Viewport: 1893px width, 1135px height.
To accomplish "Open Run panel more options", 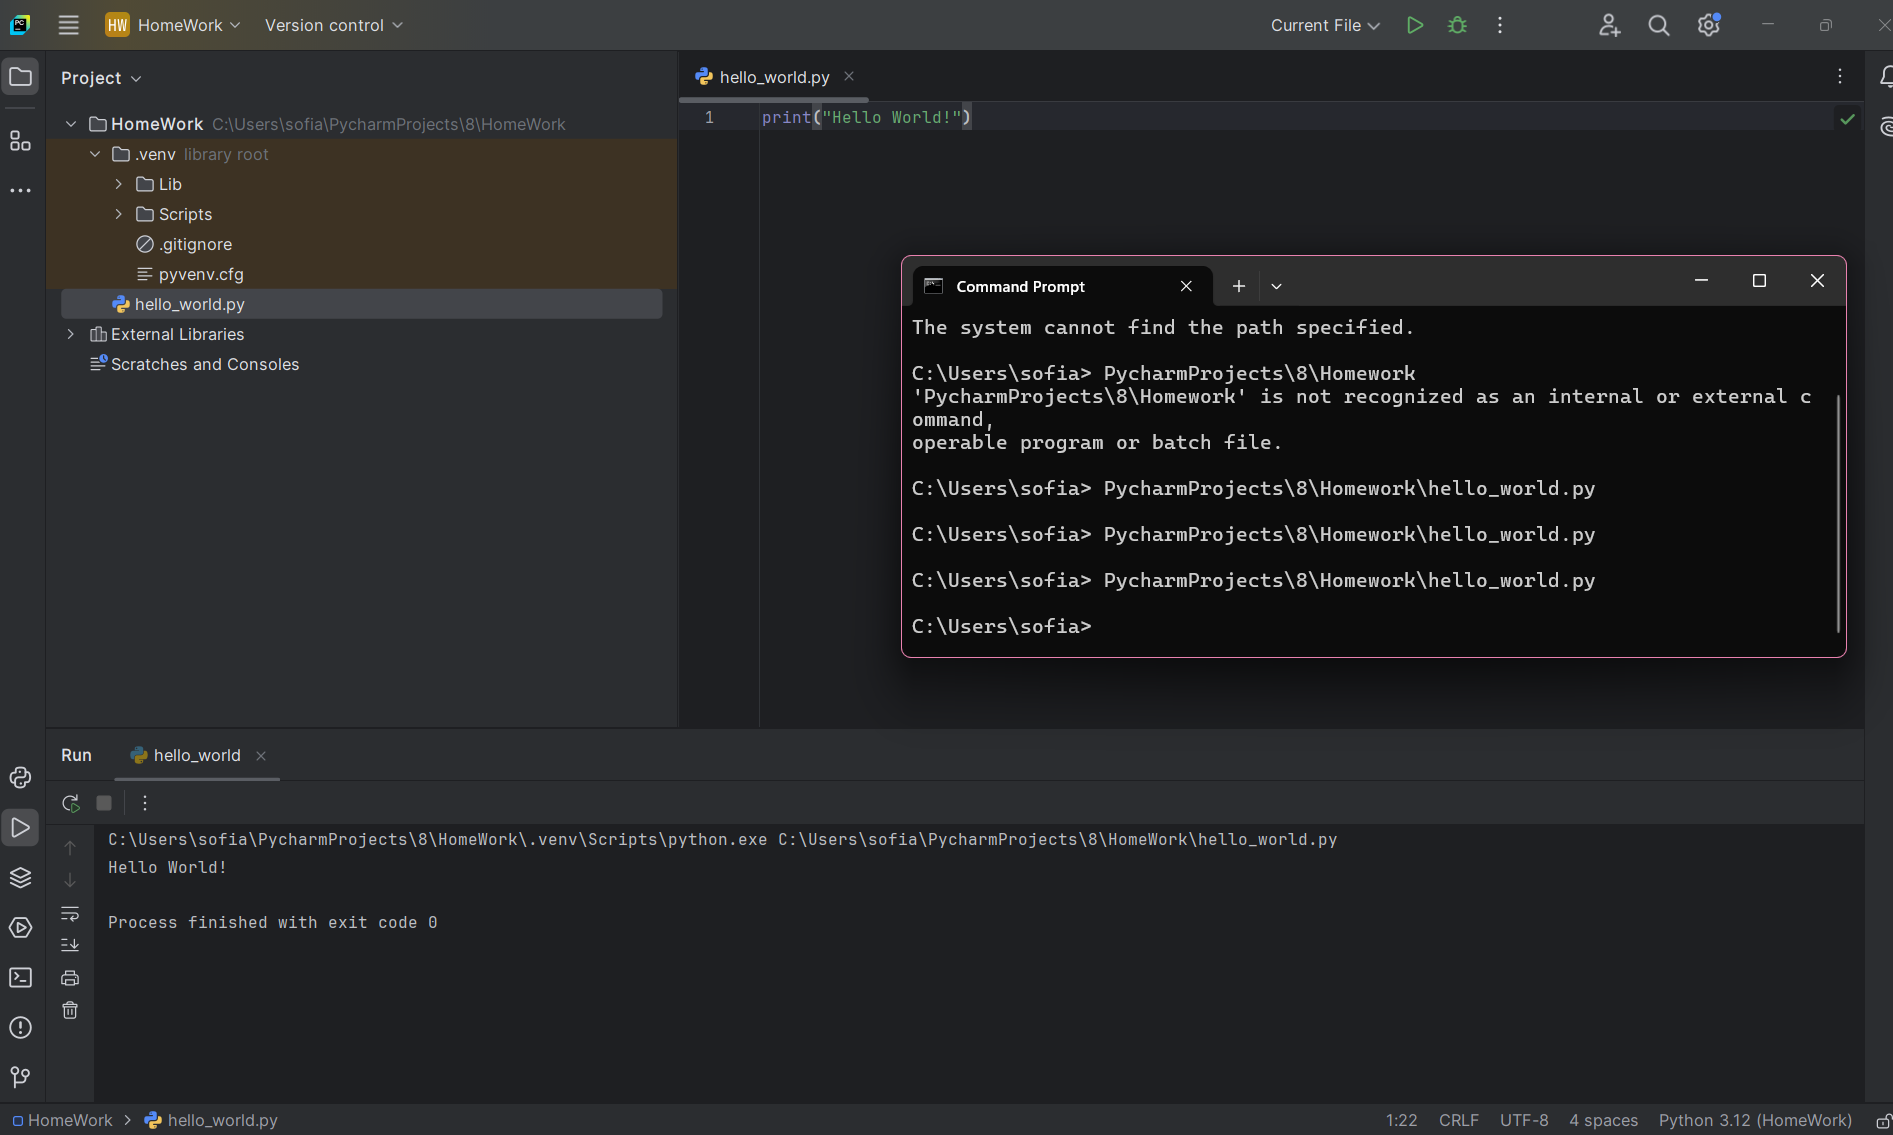I will click(145, 803).
